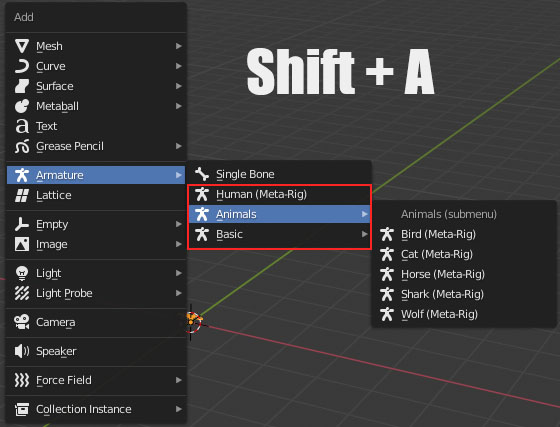Click the Force Field waves icon
This screenshot has width=560, height=427.
click(x=22, y=380)
